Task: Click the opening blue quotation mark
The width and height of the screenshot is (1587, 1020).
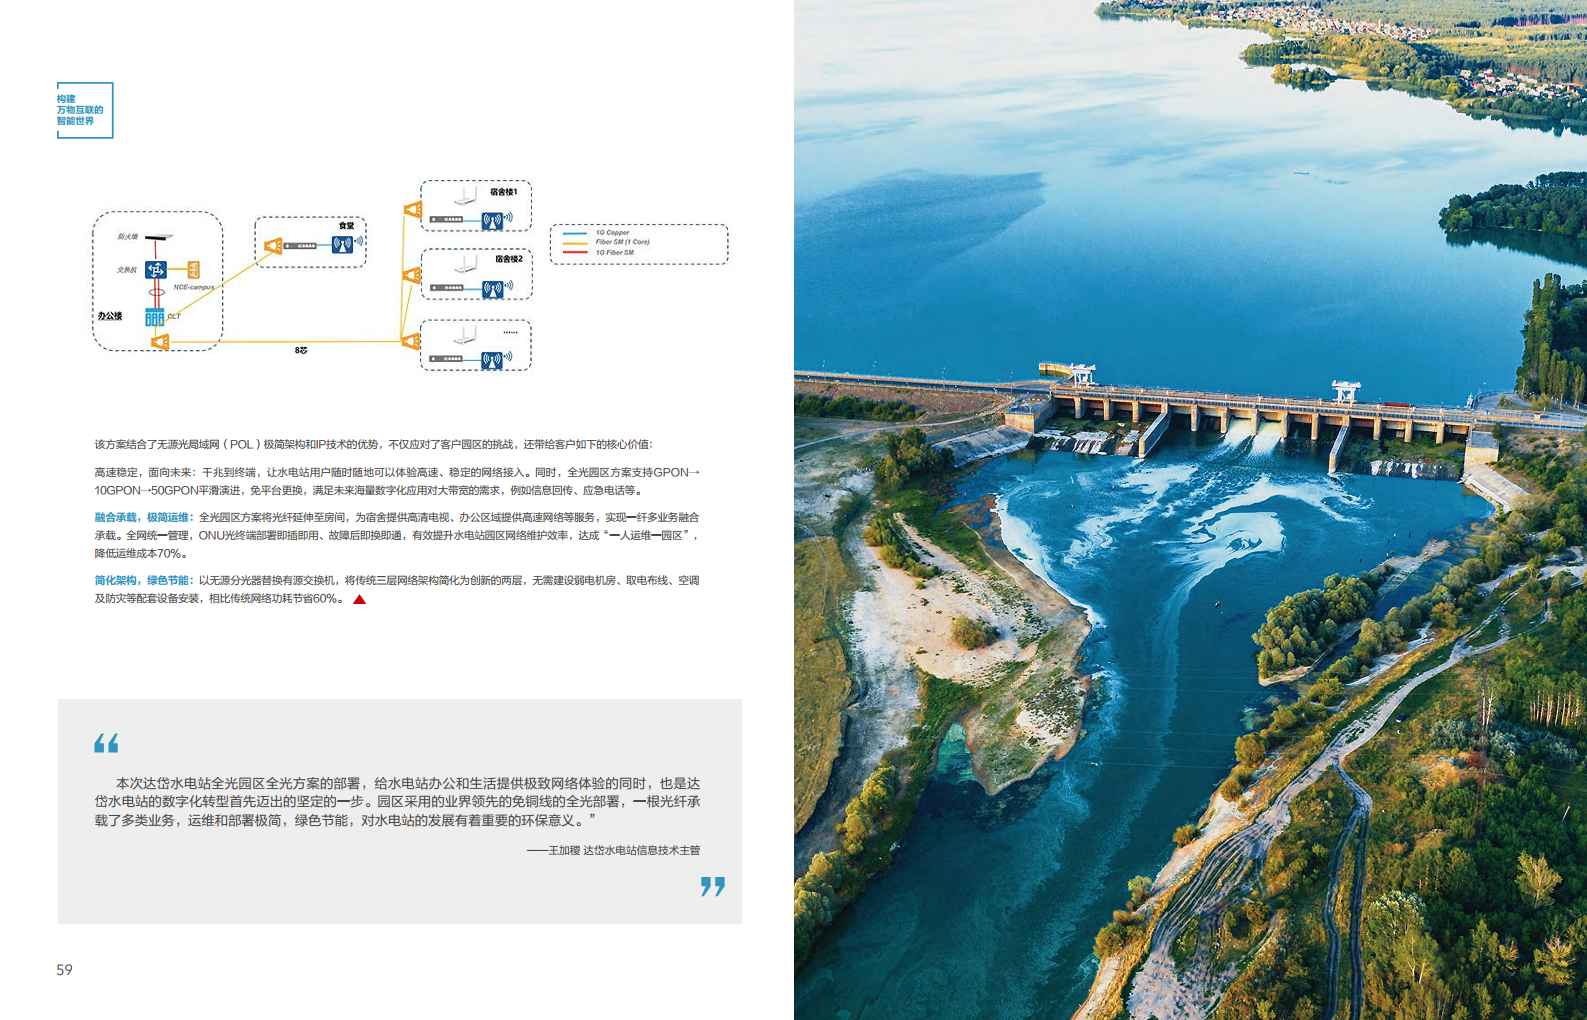Action: [x=106, y=743]
